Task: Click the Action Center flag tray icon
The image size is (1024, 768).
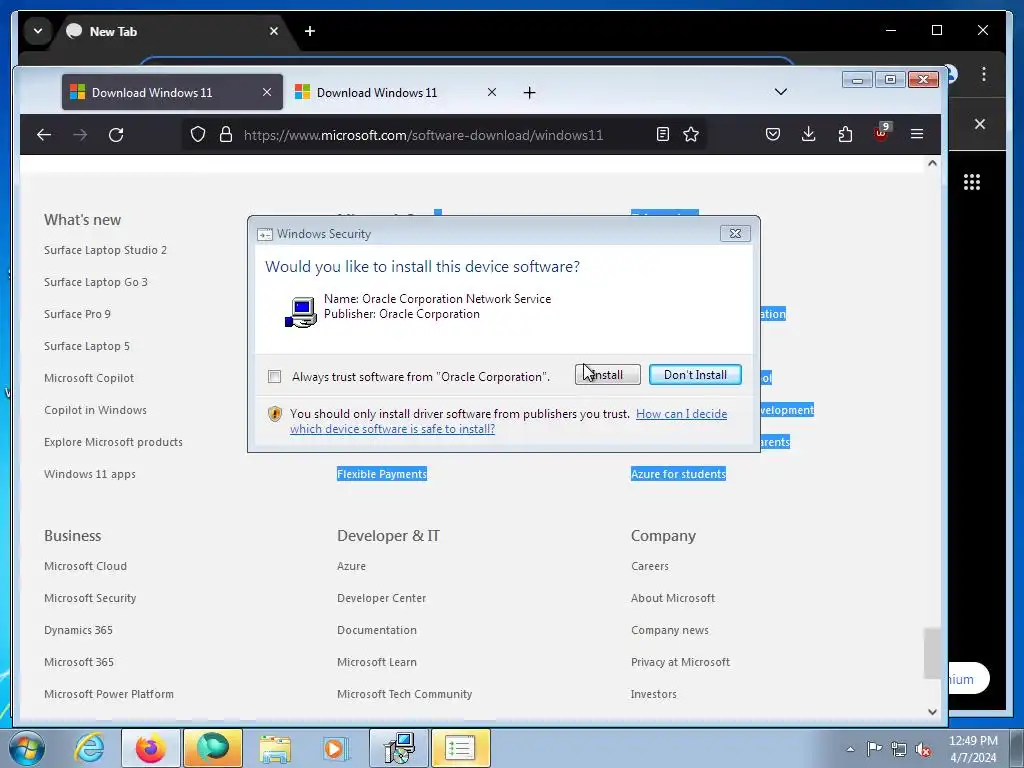Action: pos(874,748)
